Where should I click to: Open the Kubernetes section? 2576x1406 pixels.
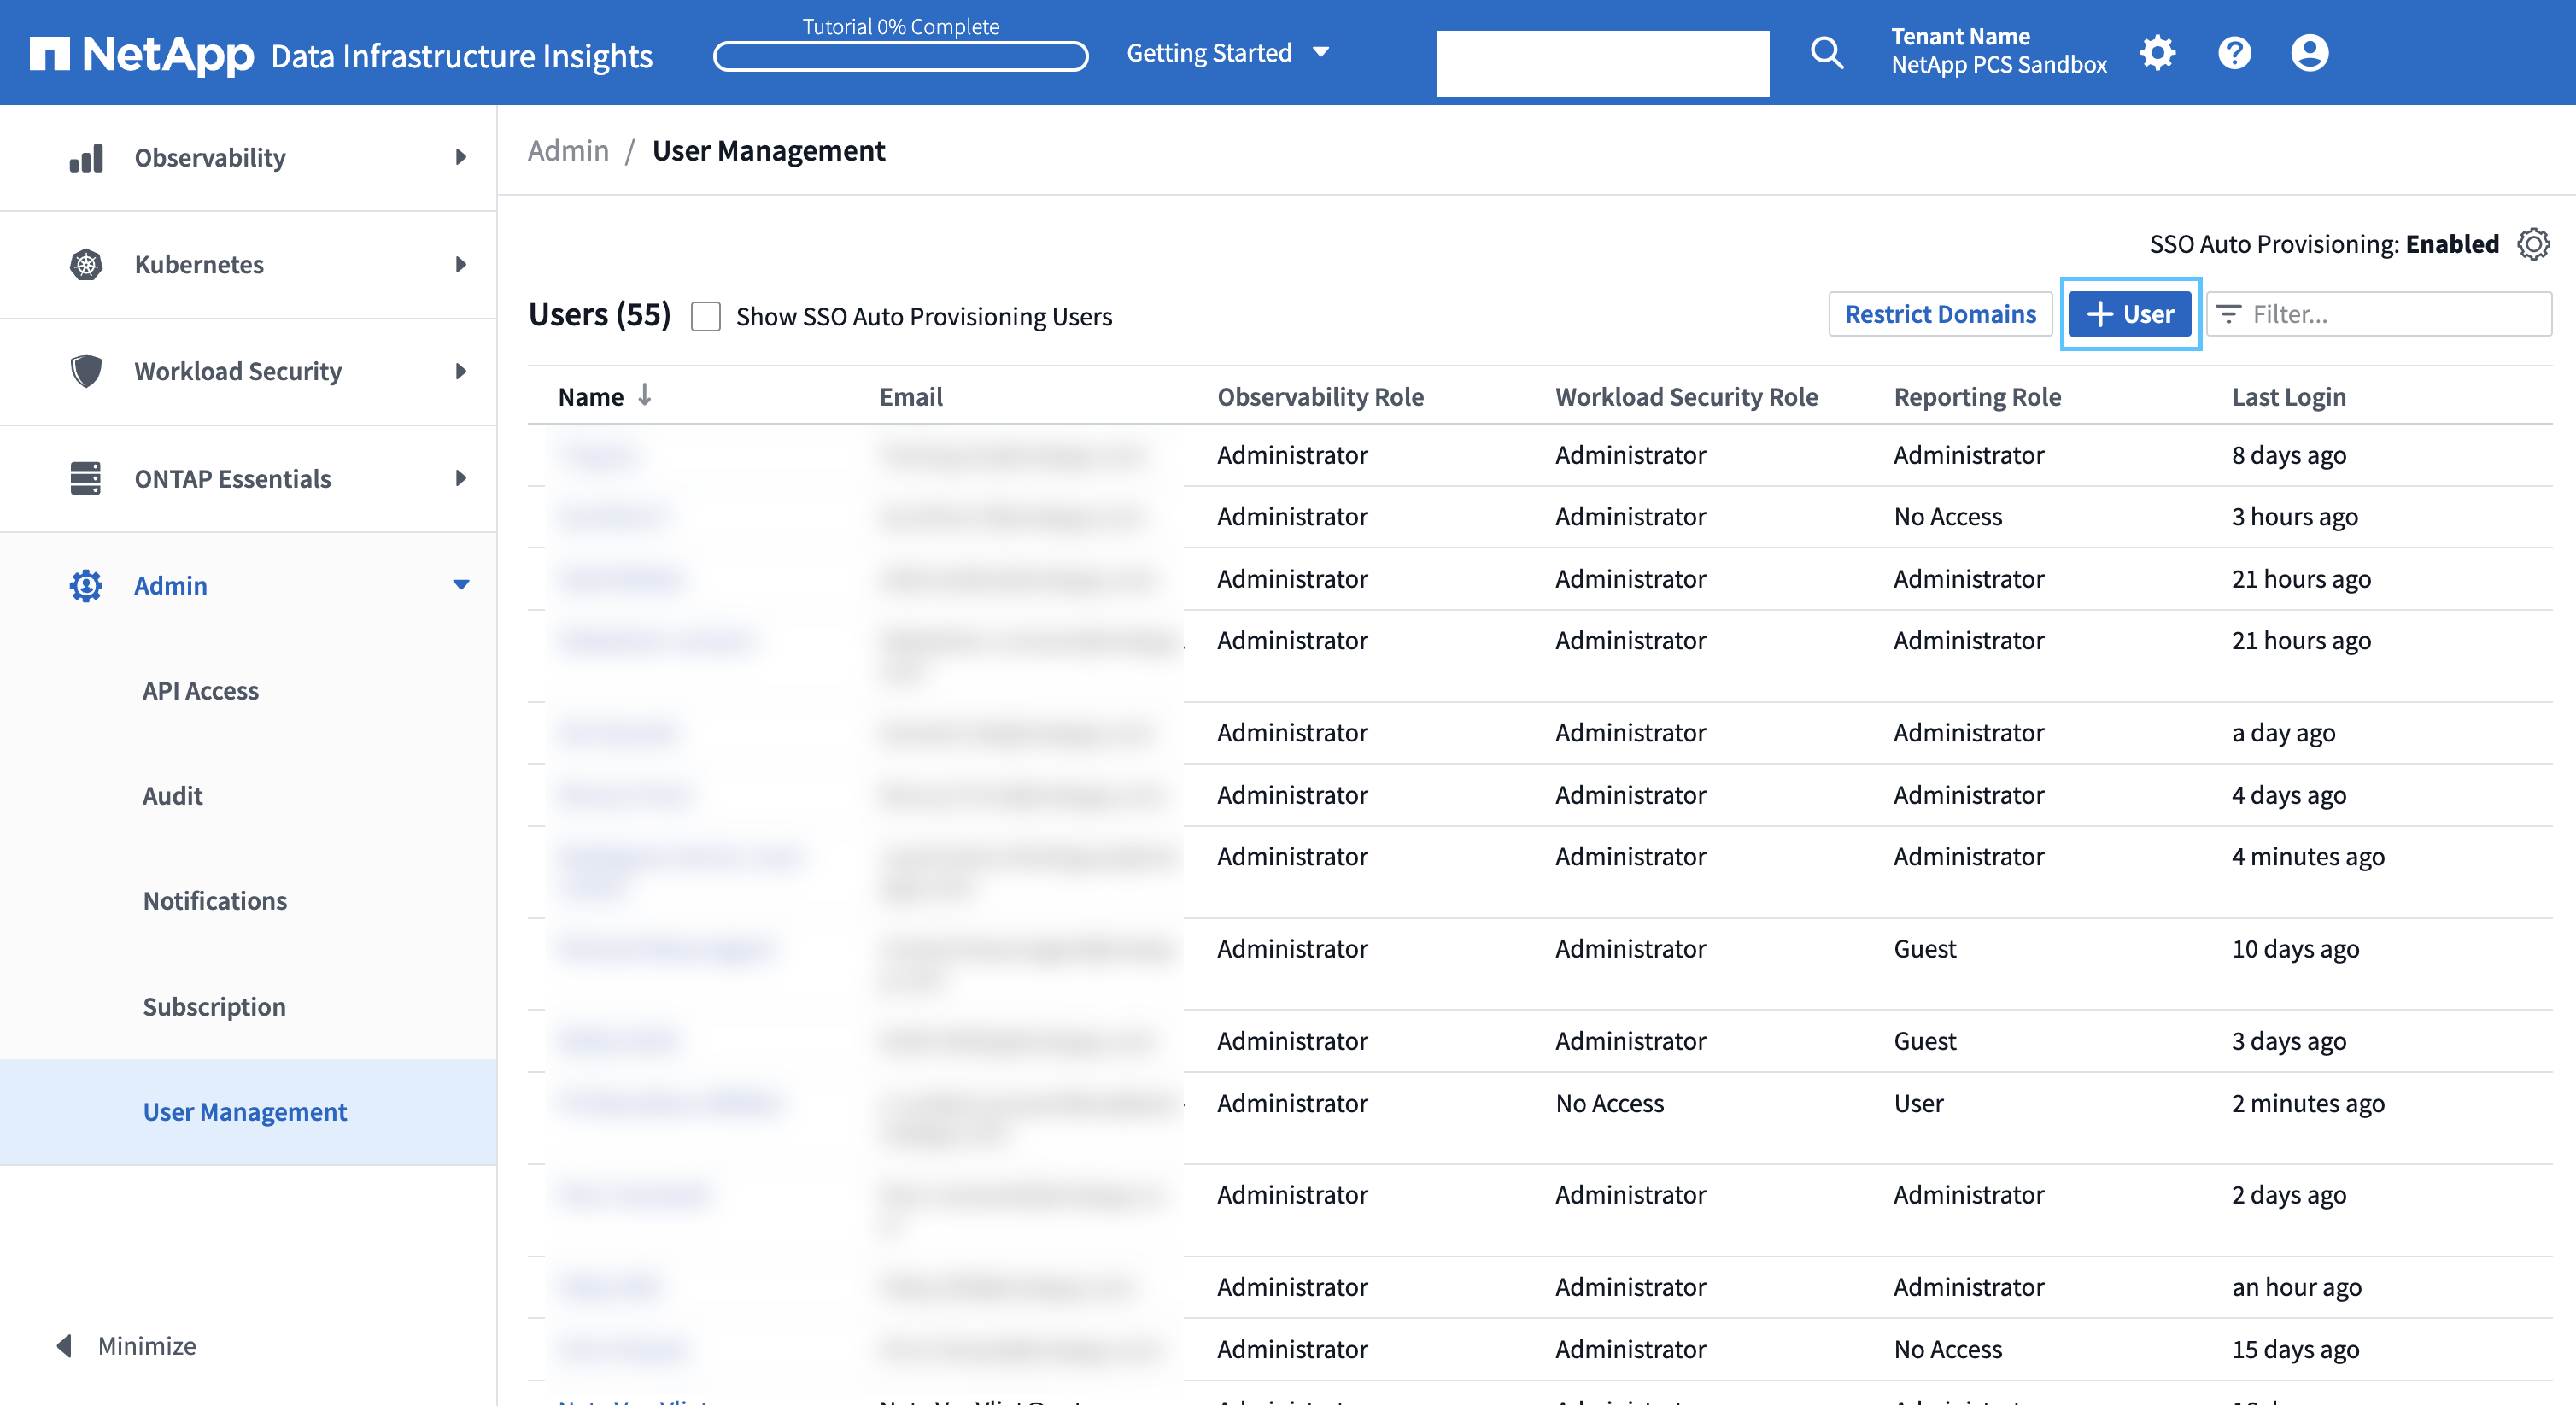pos(249,263)
